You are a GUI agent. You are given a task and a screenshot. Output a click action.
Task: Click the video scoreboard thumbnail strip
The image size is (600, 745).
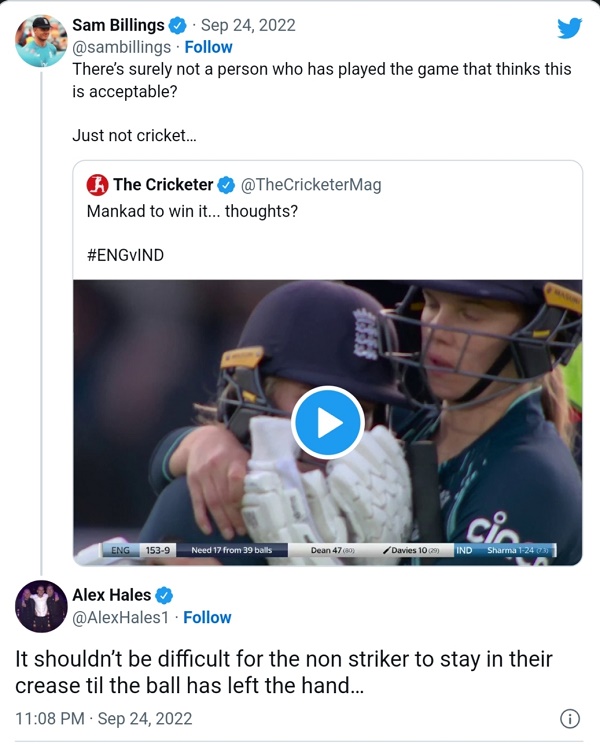327,550
